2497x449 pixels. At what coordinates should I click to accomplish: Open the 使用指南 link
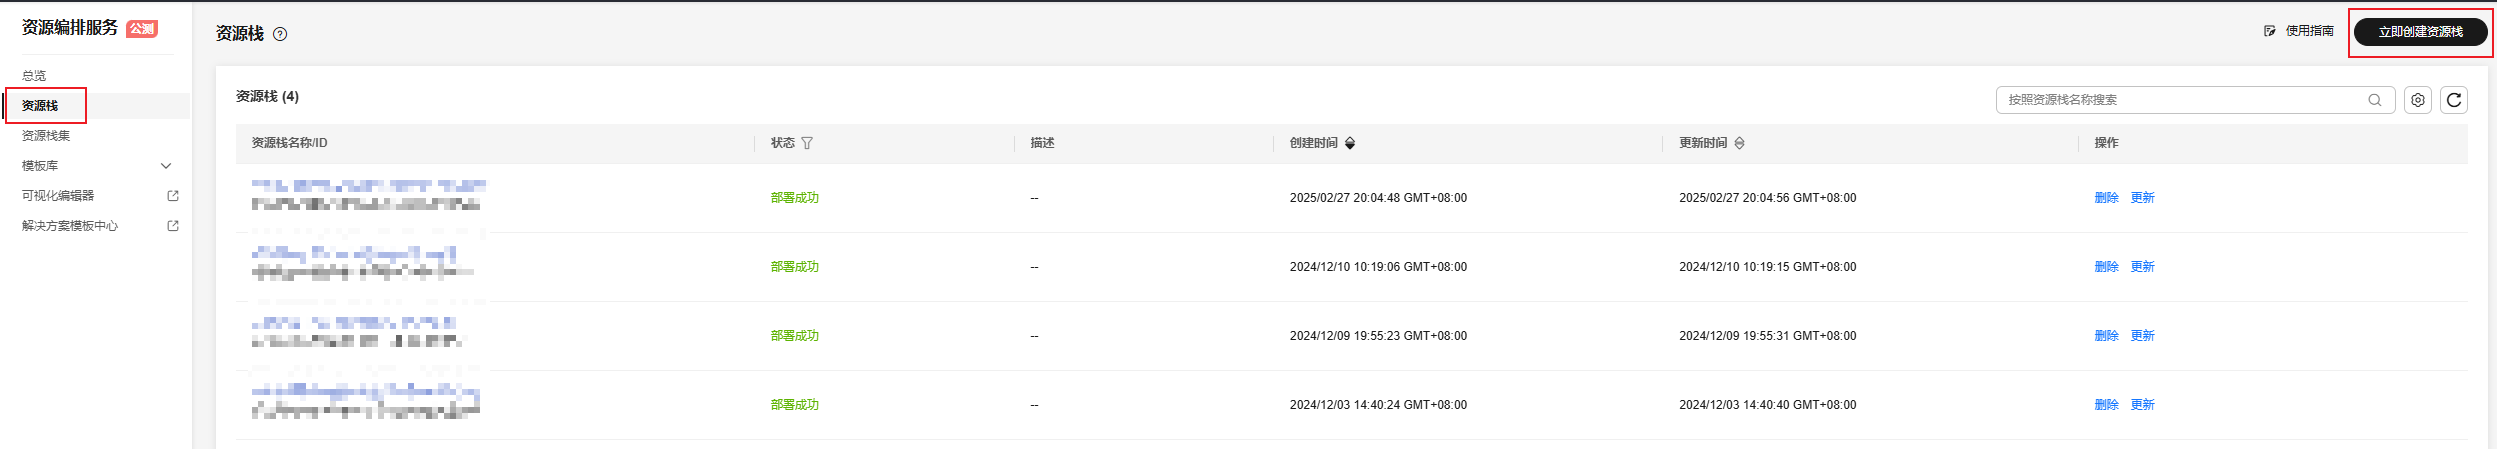point(2308,31)
